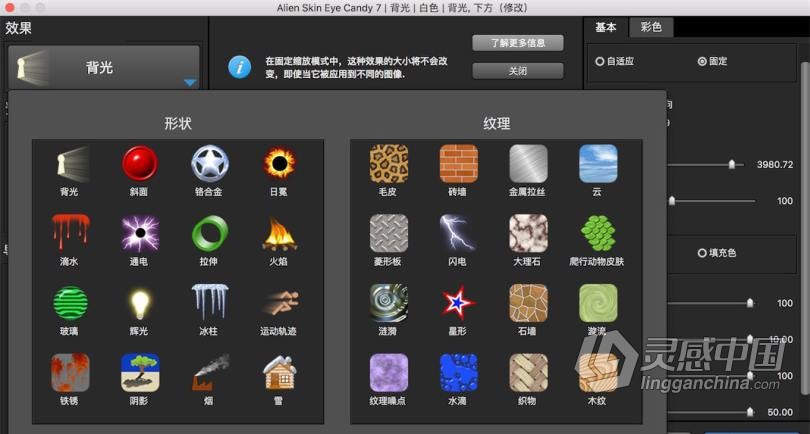Viewport: 810px width, 434px height.
Task: Pick the 铬合金 chrome star effect
Action: tap(209, 164)
